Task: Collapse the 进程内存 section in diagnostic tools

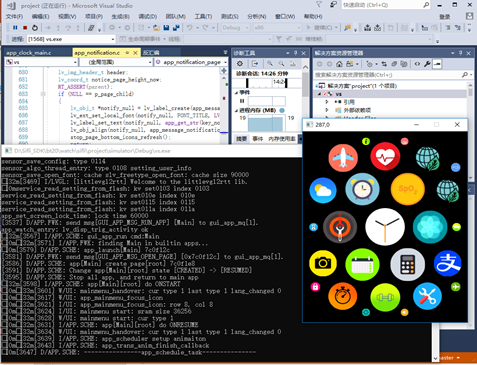Action: pyautogui.click(x=236, y=110)
